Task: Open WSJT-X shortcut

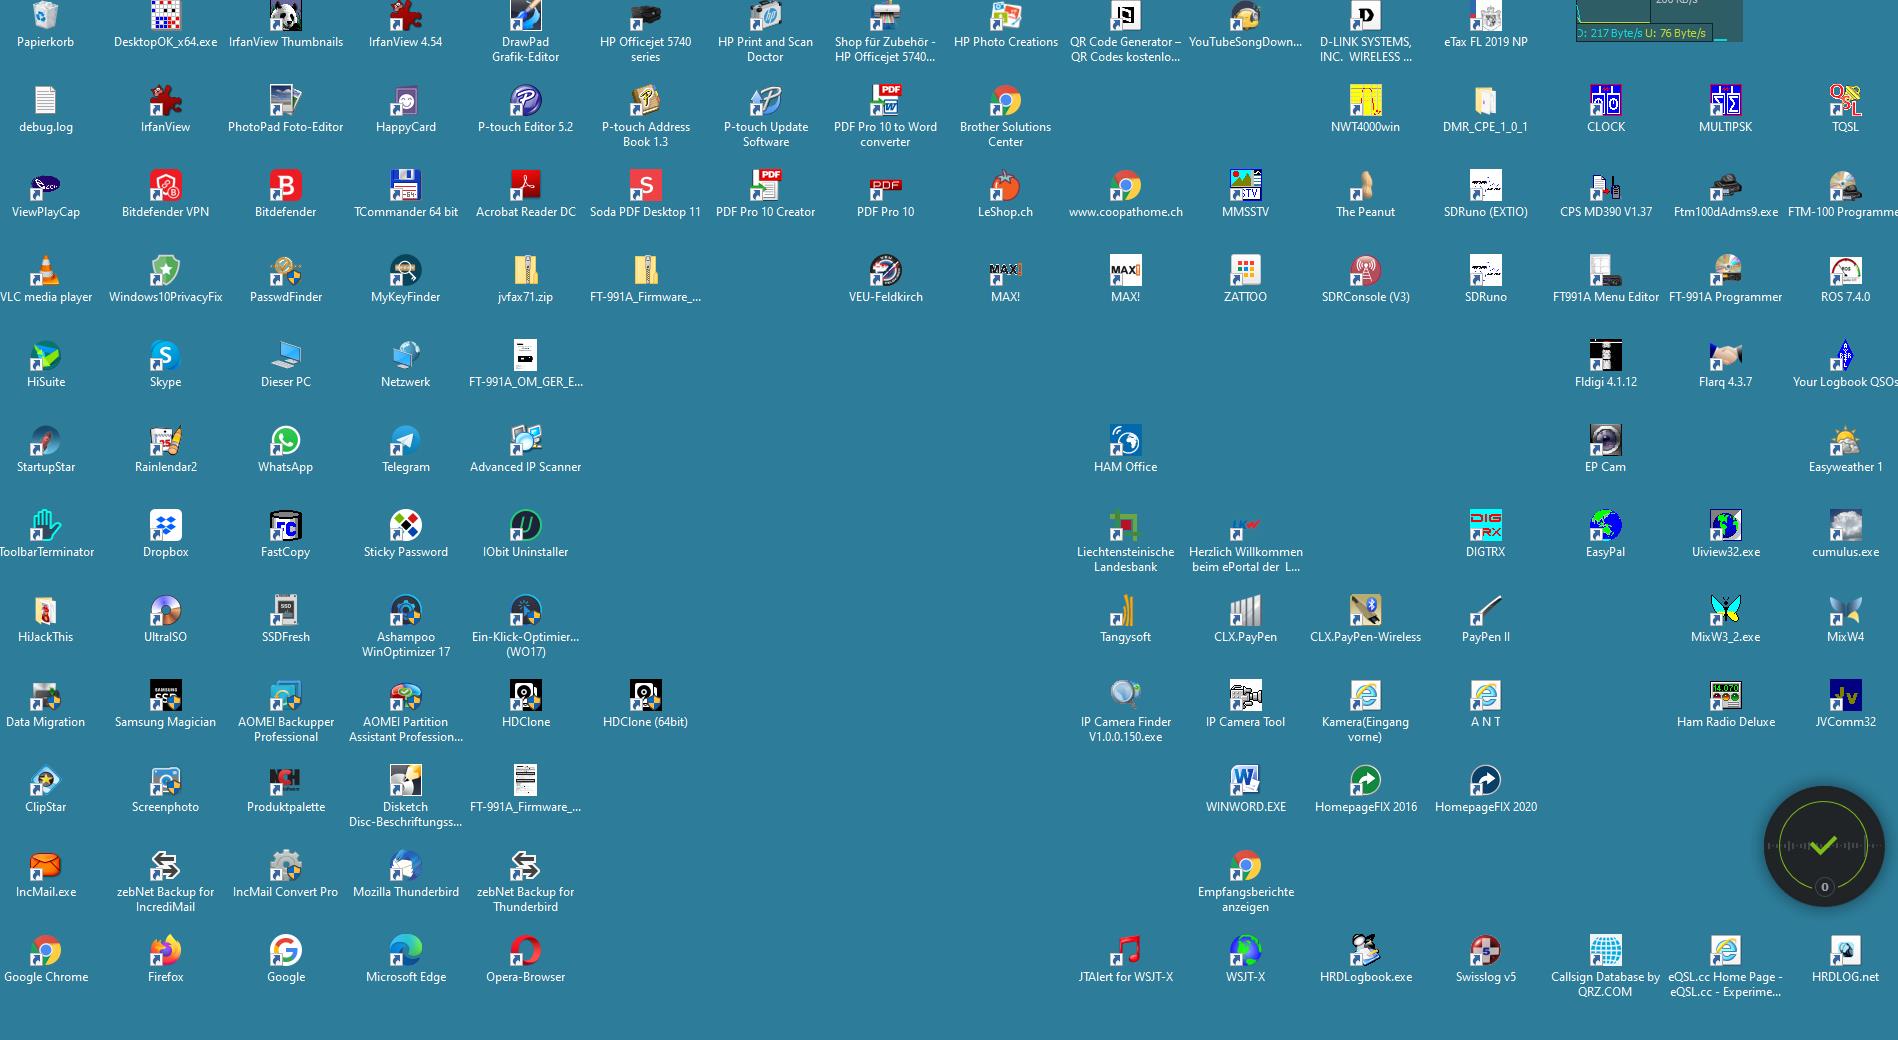Action: pos(1246,951)
